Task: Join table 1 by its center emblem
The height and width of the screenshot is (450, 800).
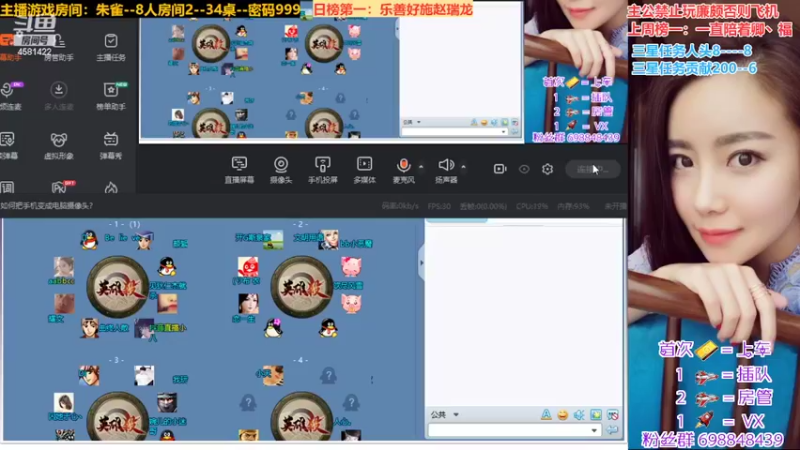Action: tap(118, 287)
